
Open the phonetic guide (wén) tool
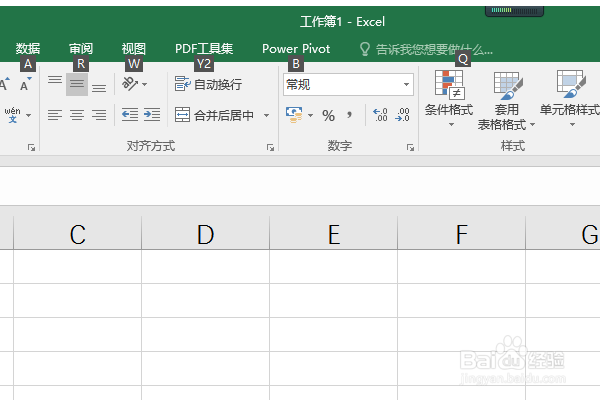12,114
